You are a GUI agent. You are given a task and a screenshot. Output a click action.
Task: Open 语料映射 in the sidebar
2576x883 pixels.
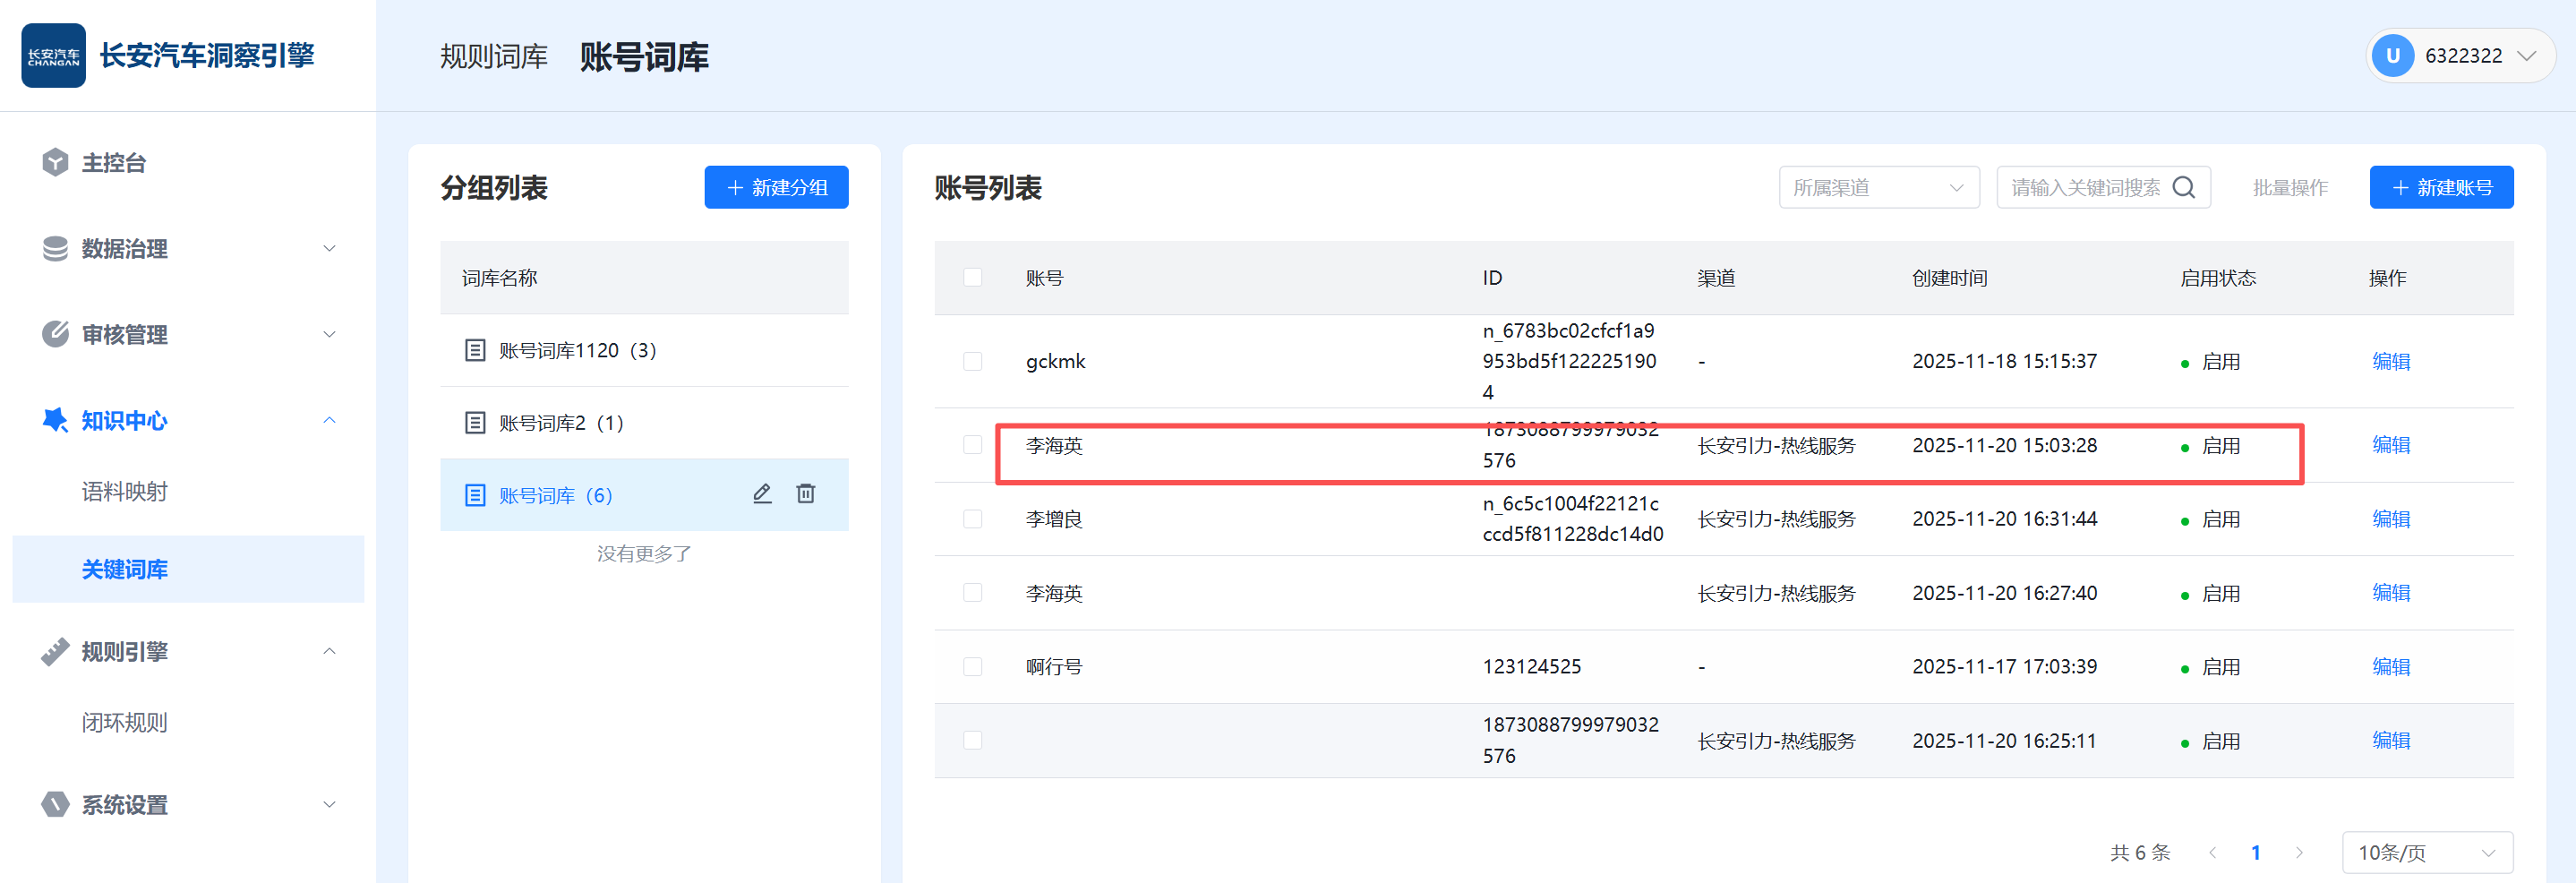click(125, 492)
